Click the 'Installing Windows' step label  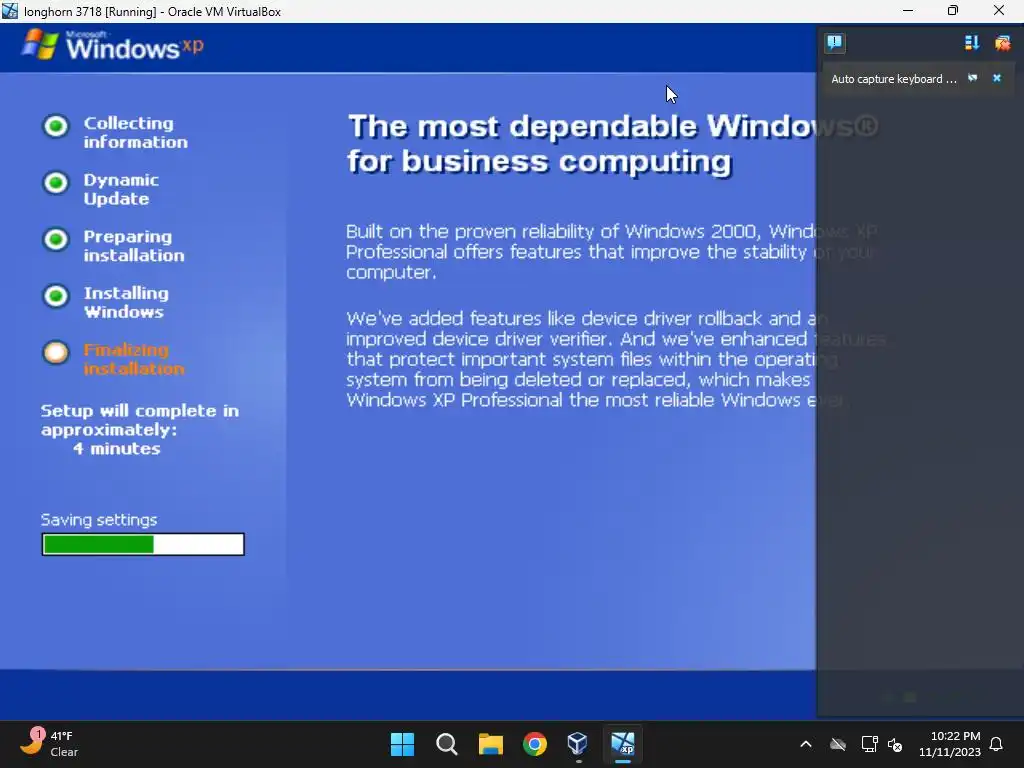[x=126, y=302]
